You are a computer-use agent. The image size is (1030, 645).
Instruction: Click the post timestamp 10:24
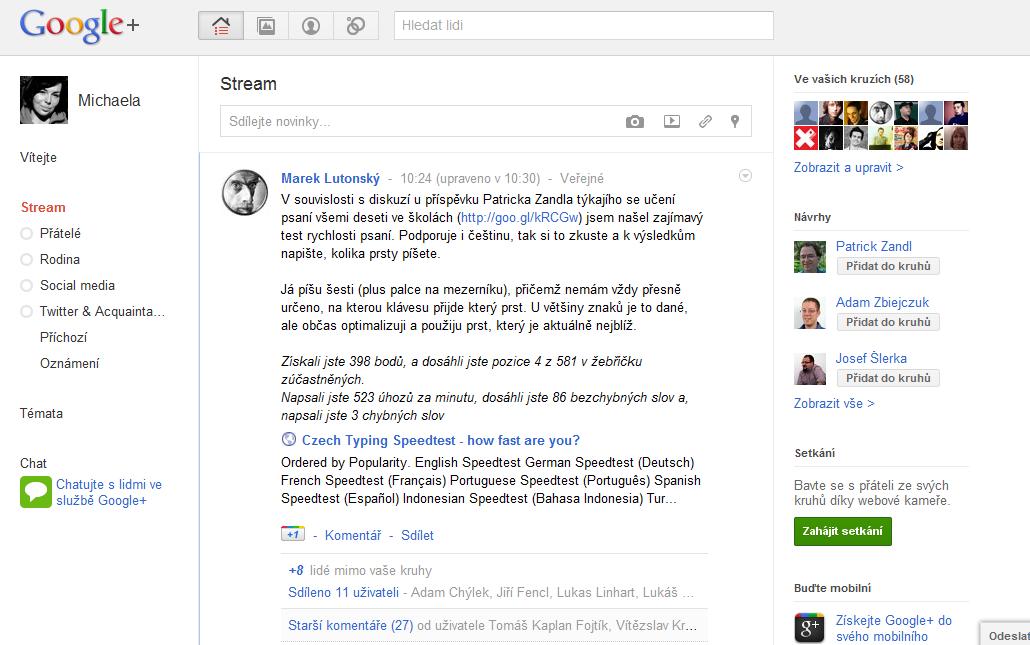tap(416, 179)
